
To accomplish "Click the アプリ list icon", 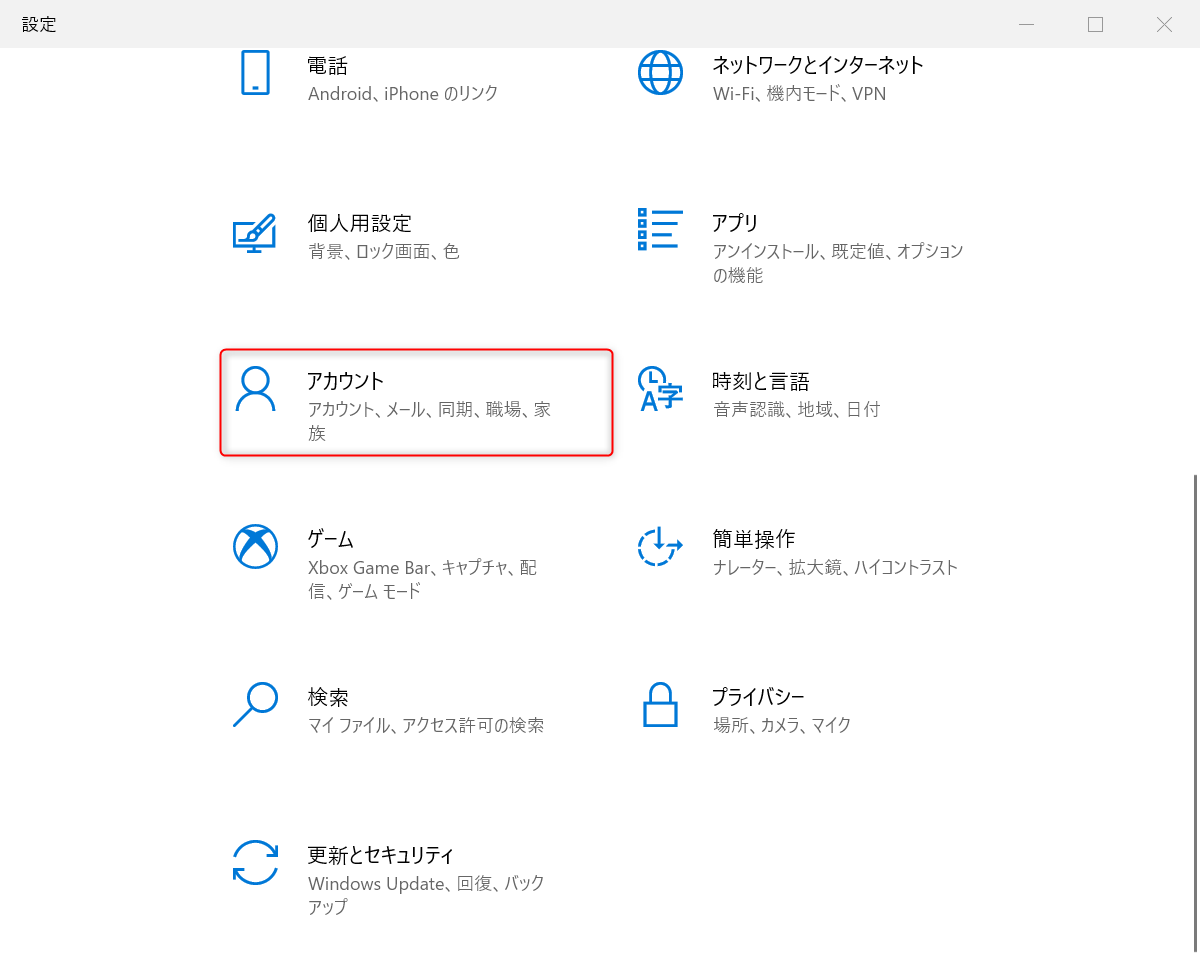I will point(661,231).
